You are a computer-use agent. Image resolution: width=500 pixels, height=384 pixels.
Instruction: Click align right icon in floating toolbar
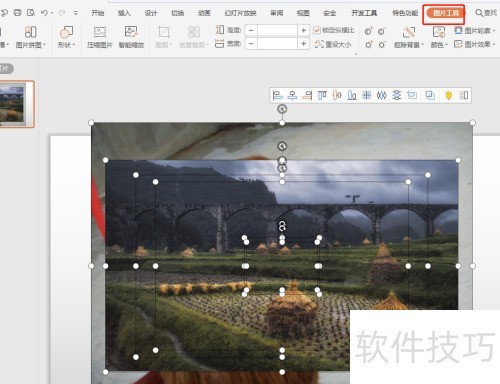[307, 95]
